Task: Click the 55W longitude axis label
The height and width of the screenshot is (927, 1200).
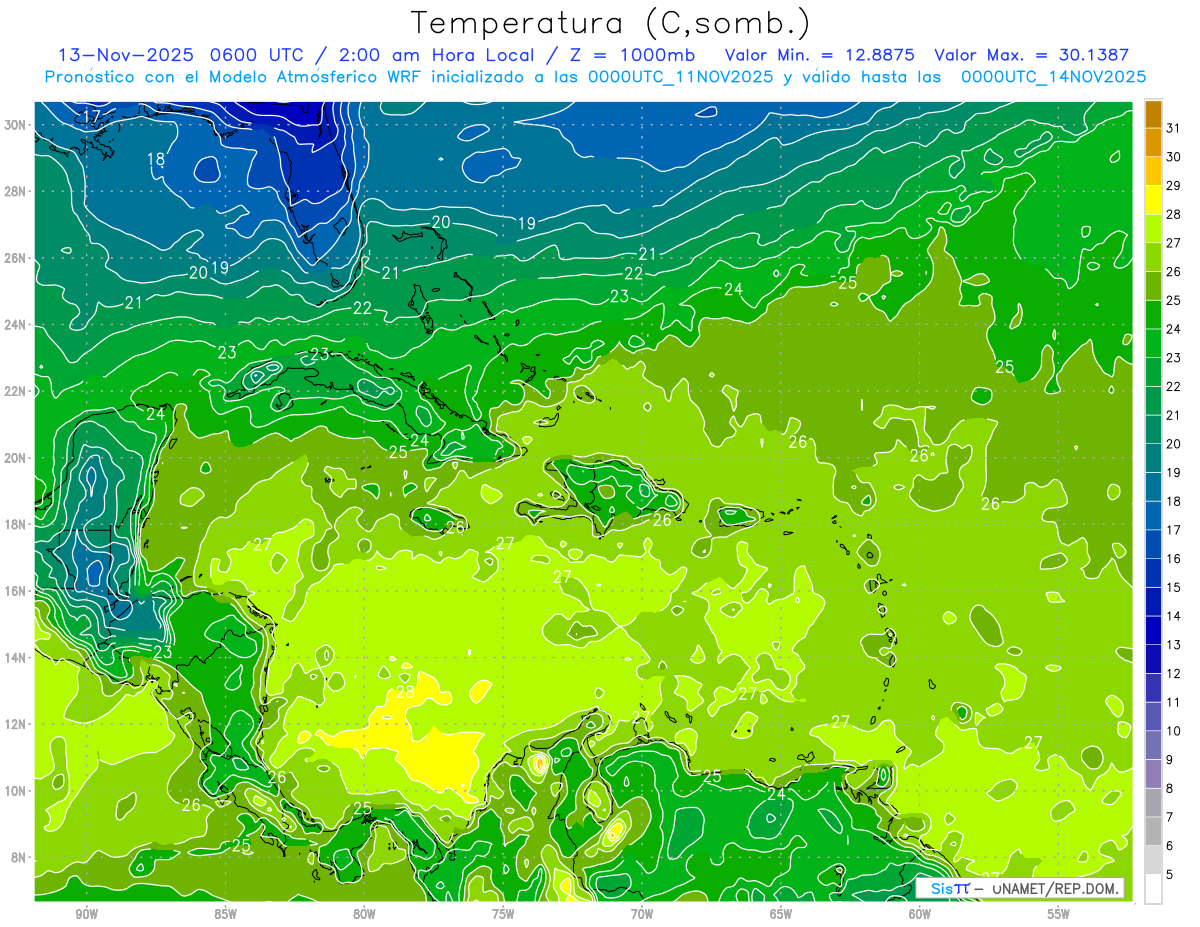Action: (x=1059, y=914)
